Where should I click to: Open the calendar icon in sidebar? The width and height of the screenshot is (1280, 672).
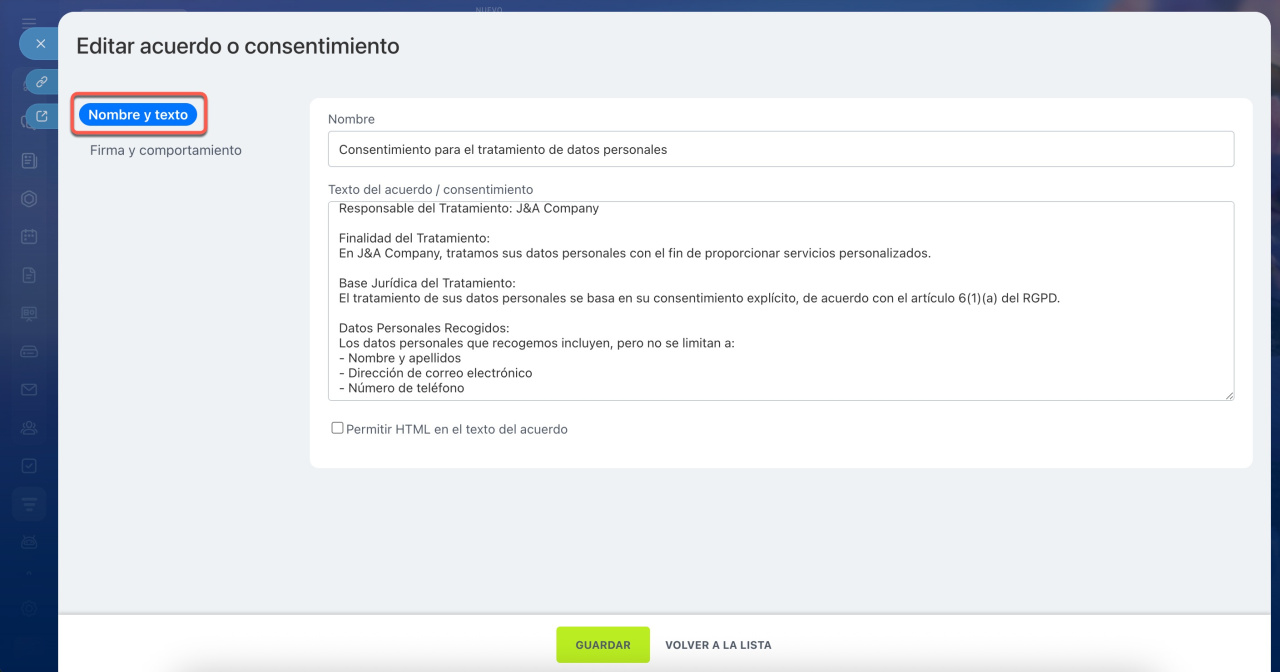click(x=29, y=237)
